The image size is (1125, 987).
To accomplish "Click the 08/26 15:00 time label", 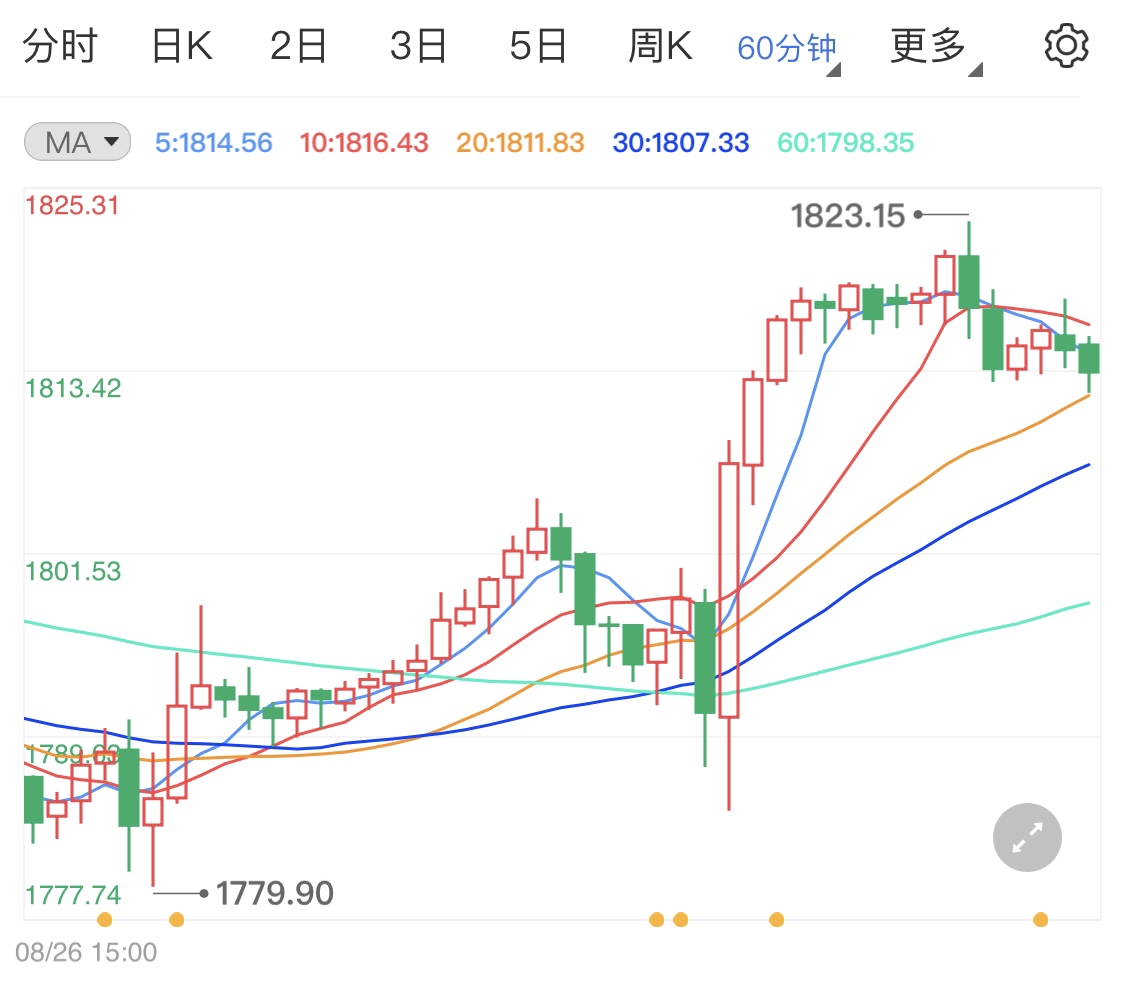I will (x=86, y=953).
